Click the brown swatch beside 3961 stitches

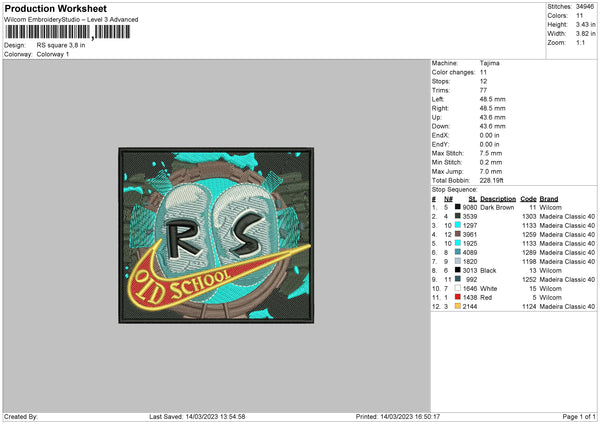tap(457, 234)
